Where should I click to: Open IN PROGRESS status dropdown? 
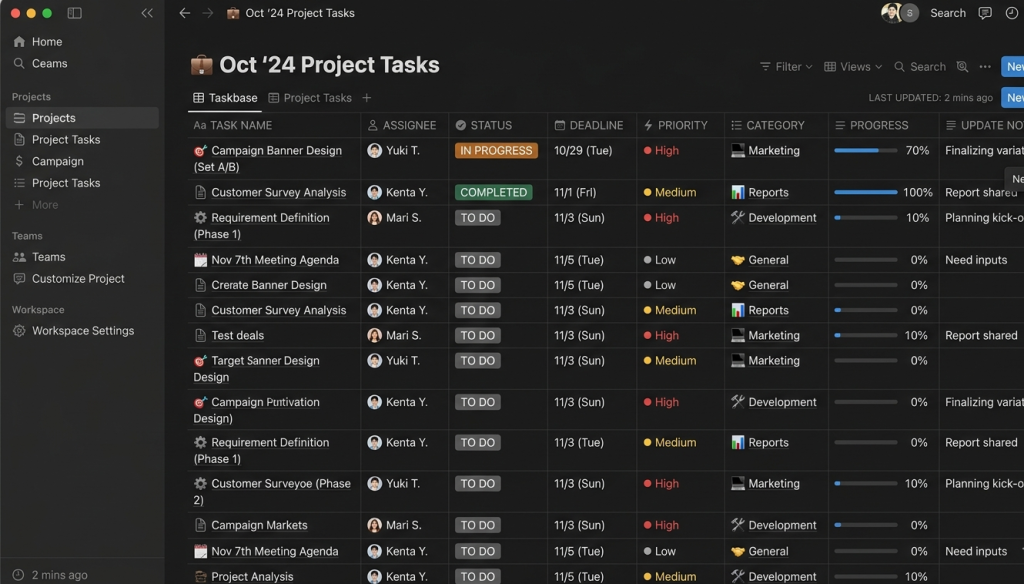pyautogui.click(x=496, y=151)
